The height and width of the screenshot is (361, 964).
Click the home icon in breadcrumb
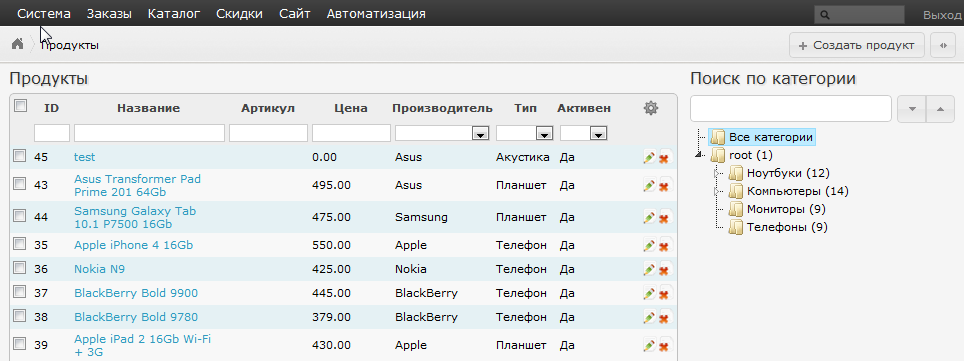click(x=17, y=44)
